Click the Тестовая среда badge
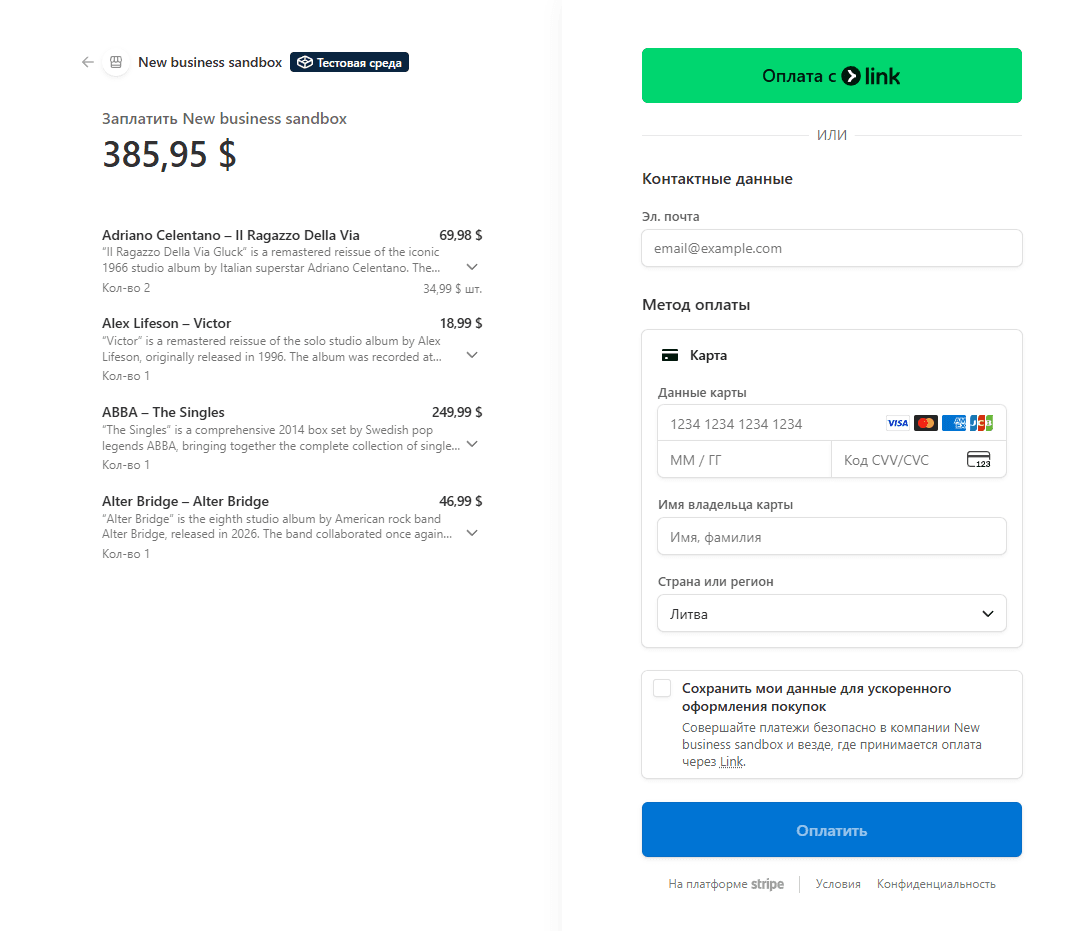Viewport: 1088px width, 931px height. 349,61
